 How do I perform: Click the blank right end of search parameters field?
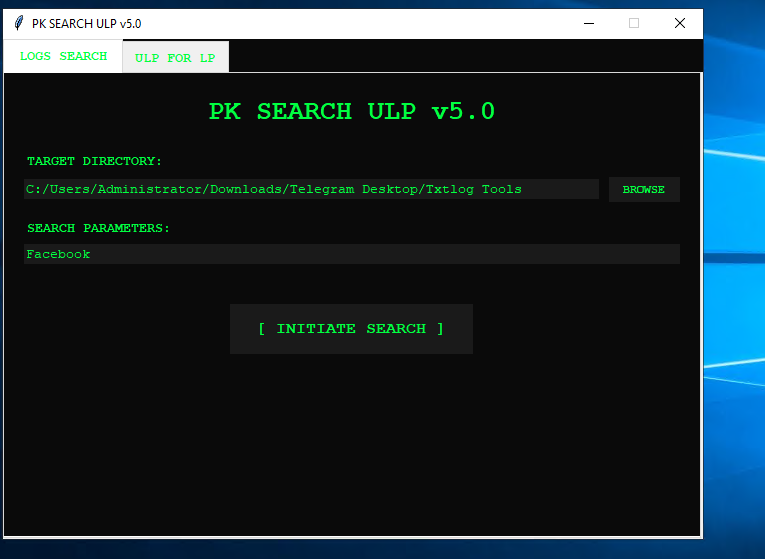pyautogui.click(x=600, y=254)
